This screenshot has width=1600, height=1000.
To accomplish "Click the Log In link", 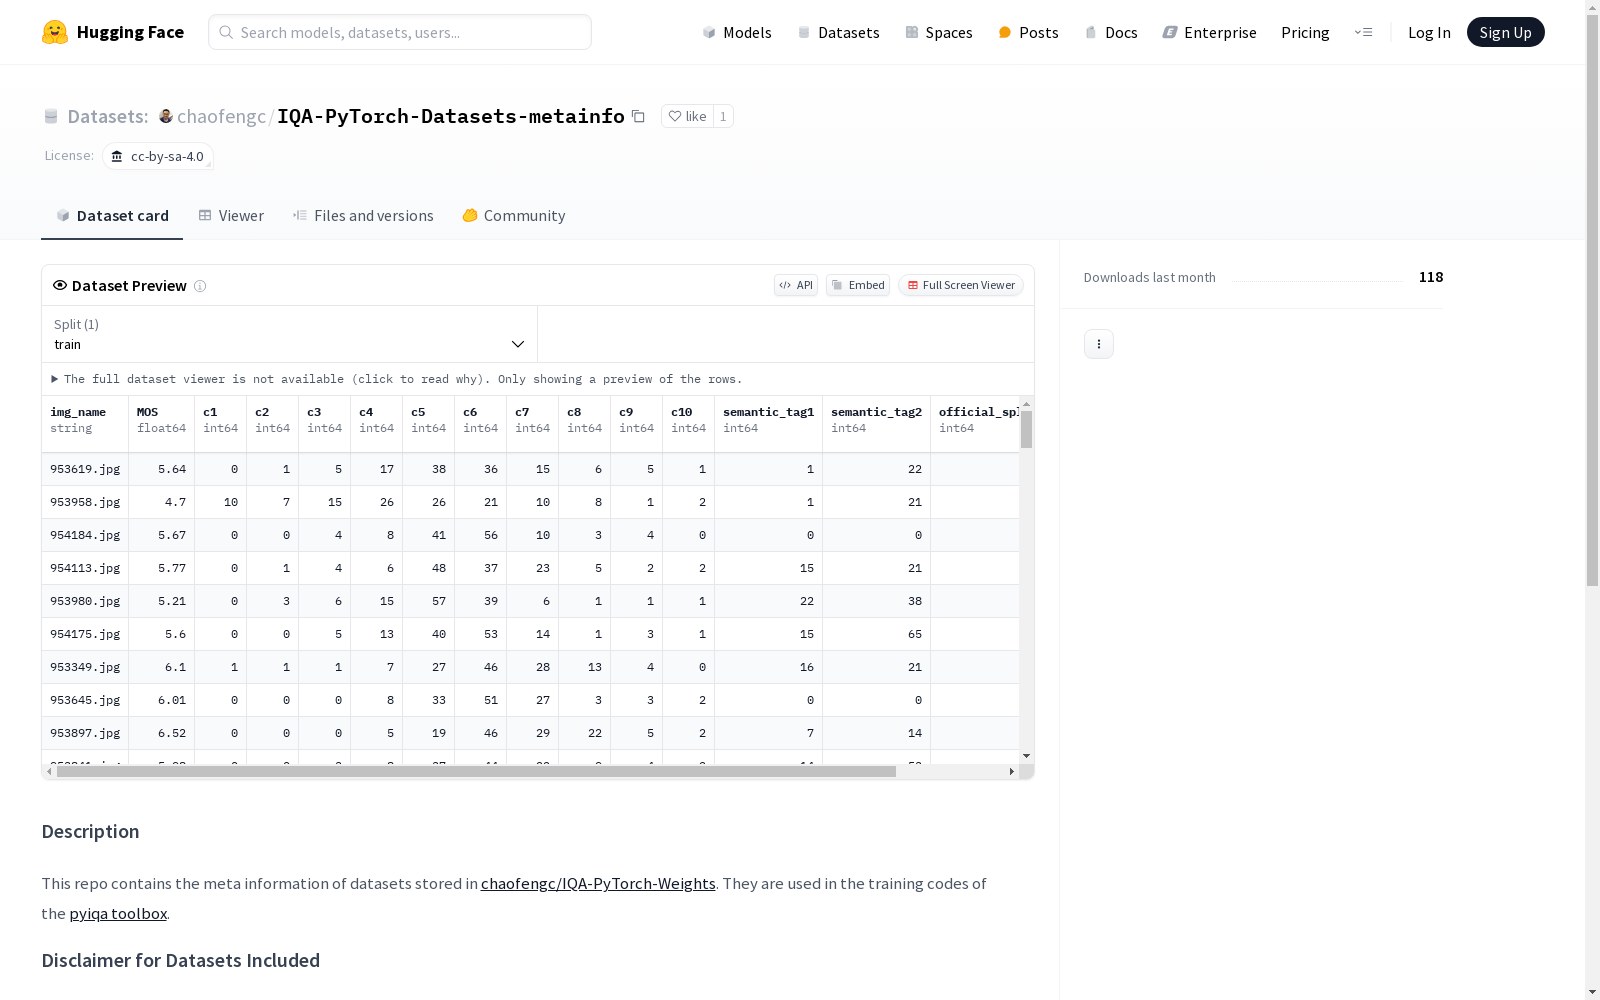I will [x=1429, y=32].
